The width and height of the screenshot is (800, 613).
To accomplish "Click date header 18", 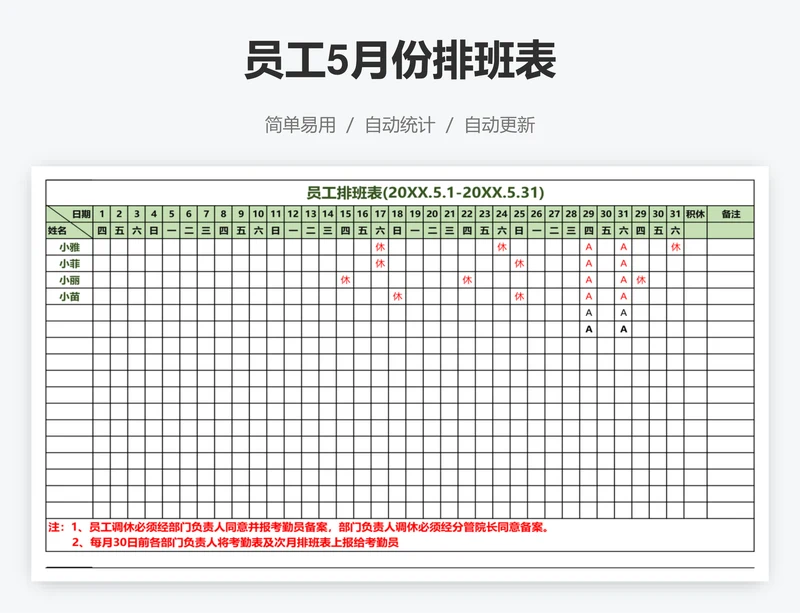I will 397,214.
